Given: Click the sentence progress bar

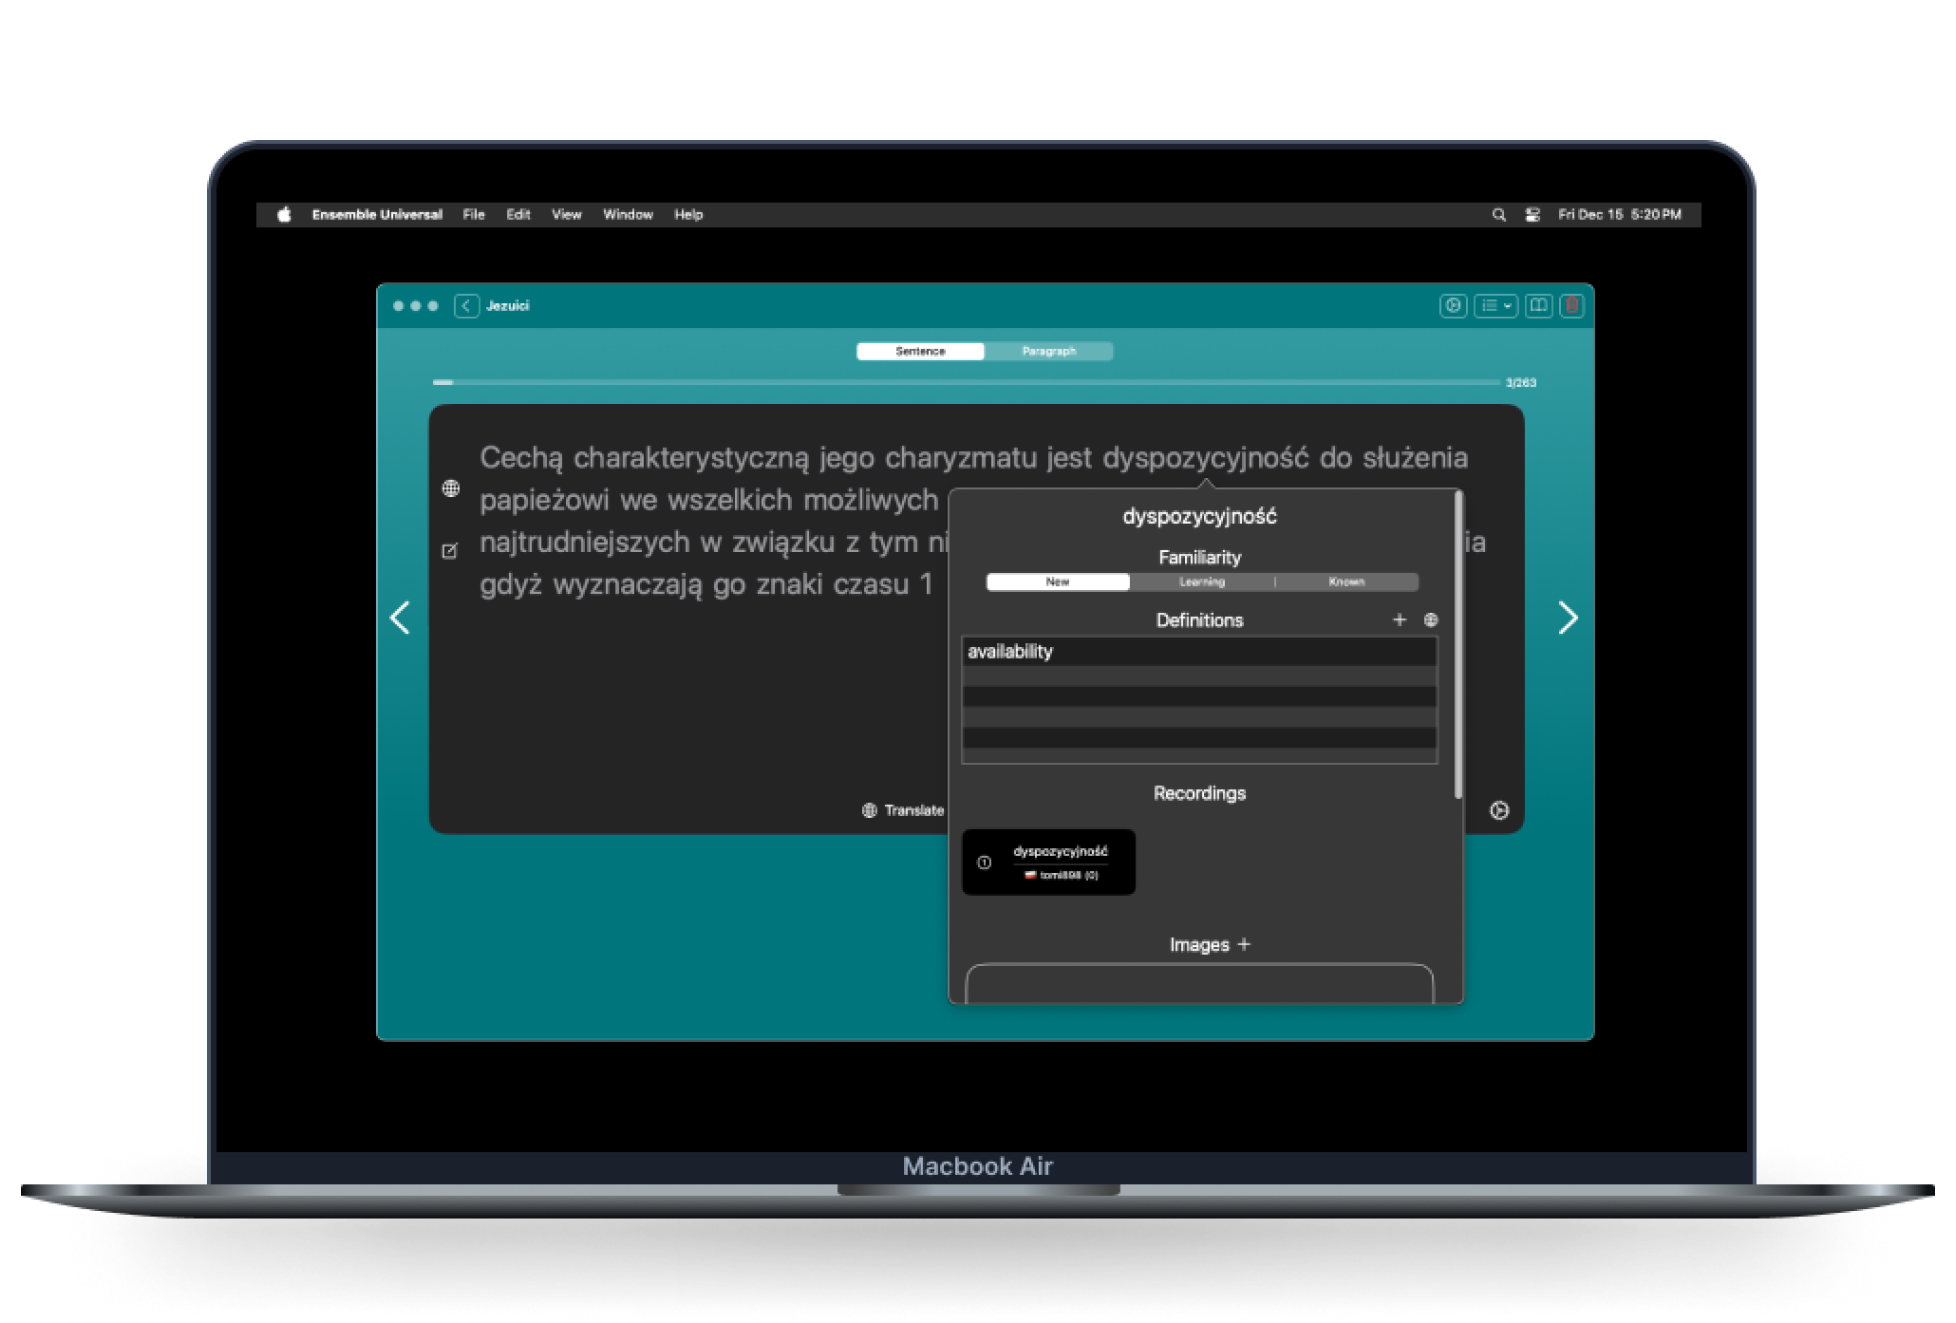Looking at the screenshot, I should (967, 382).
